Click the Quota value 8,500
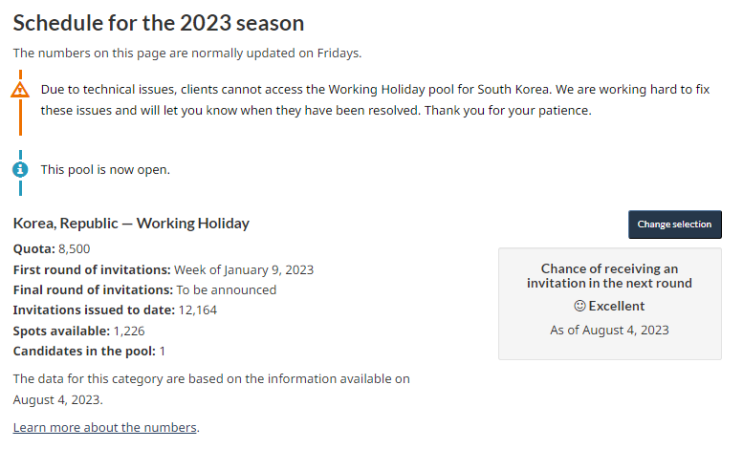This screenshot has width=743, height=449. (x=75, y=249)
